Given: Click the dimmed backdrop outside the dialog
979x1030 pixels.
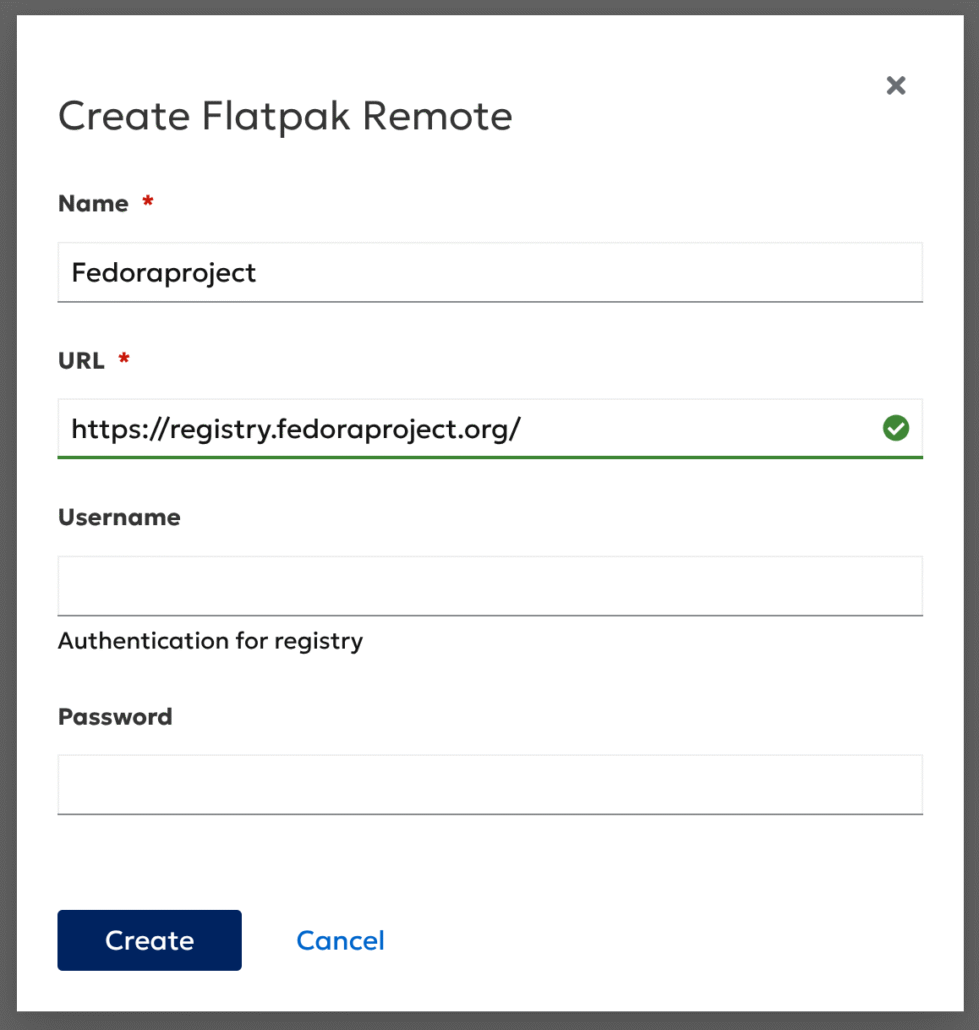Looking at the screenshot, I should point(7,500).
